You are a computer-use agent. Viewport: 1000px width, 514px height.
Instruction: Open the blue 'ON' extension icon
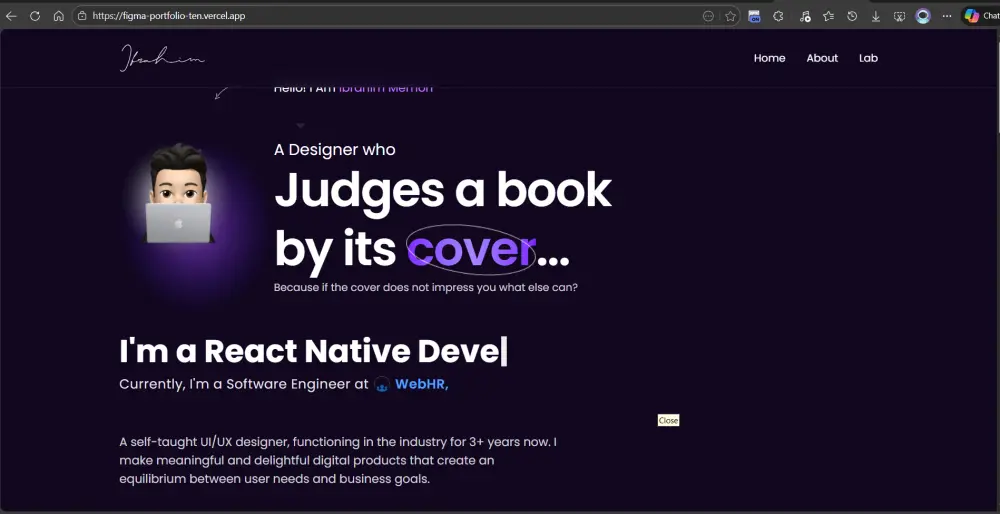pyautogui.click(x=754, y=16)
